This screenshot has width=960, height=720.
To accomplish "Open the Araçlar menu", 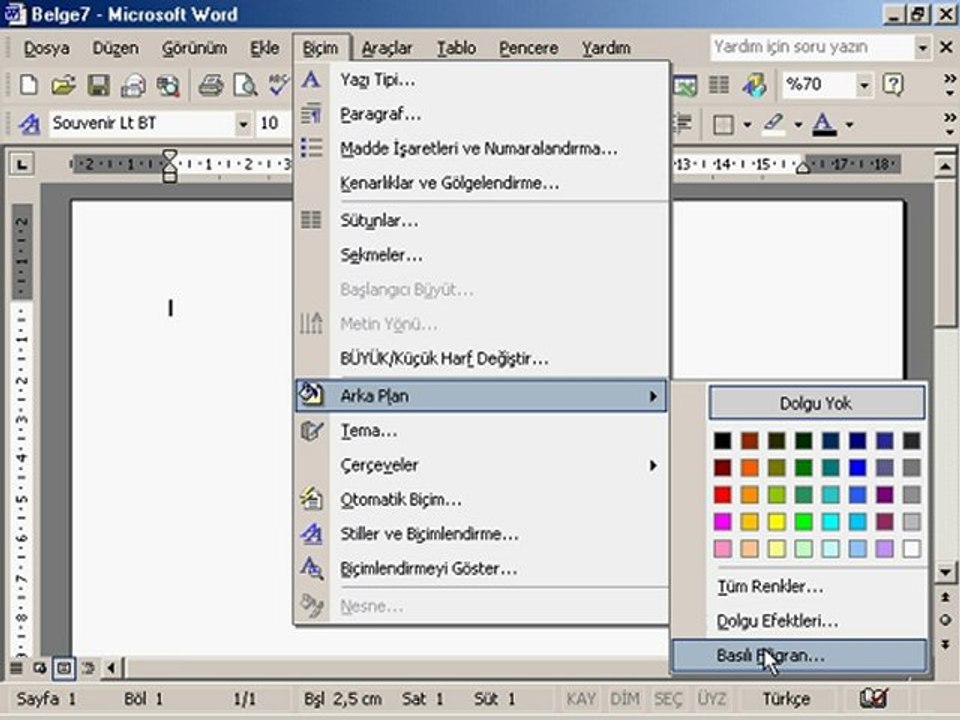I will 387,48.
